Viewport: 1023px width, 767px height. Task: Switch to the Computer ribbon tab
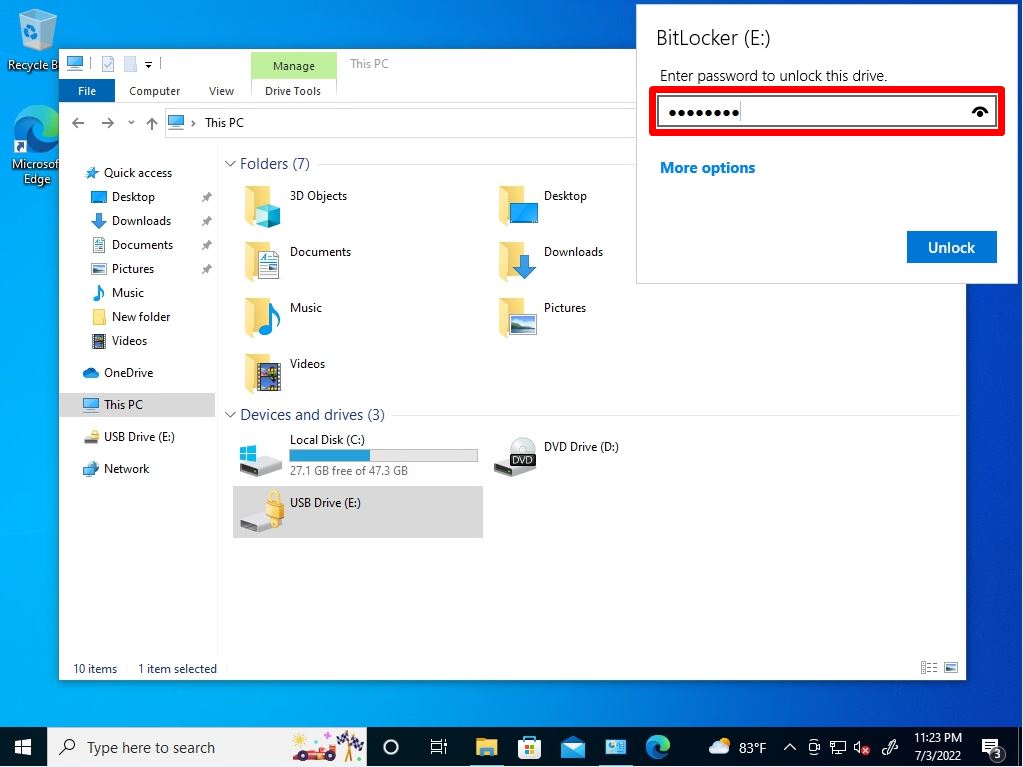pos(154,91)
